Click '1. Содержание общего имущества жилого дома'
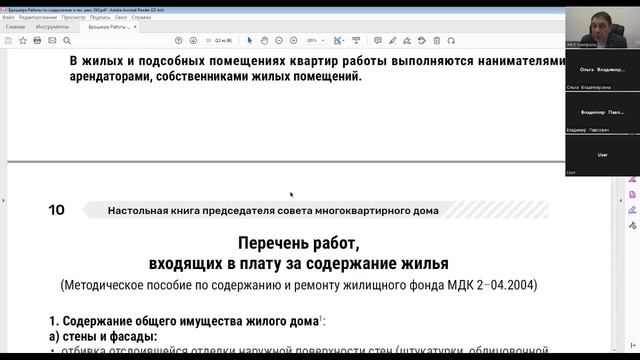 (184, 321)
